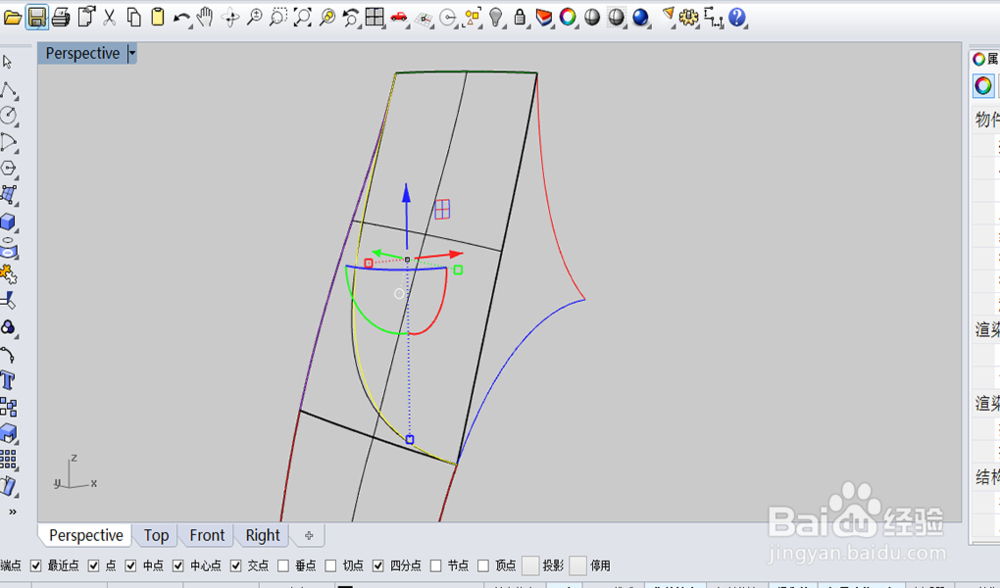This screenshot has height=588, width=1000.
Task: Copy objects with the copy icon
Action: point(133,17)
